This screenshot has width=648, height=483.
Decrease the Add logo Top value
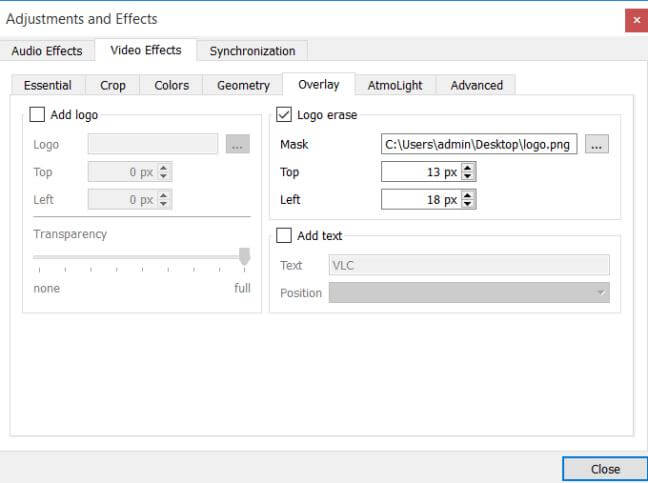pyautogui.click(x=164, y=176)
